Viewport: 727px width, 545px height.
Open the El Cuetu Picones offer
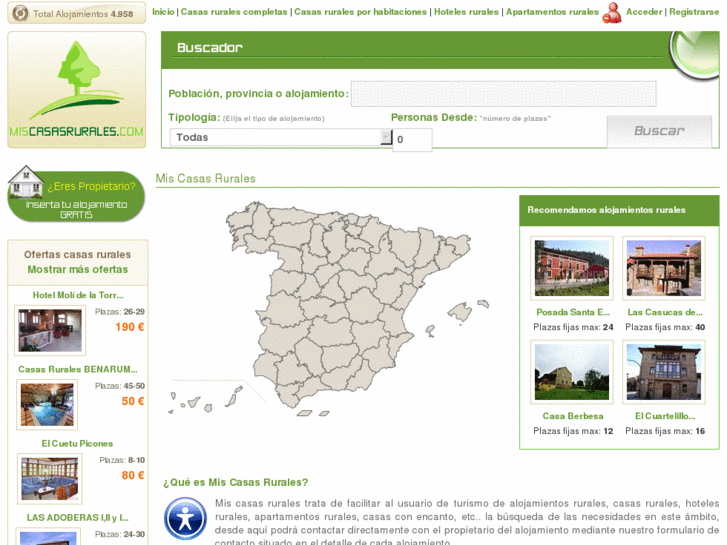pyautogui.click(x=77, y=443)
